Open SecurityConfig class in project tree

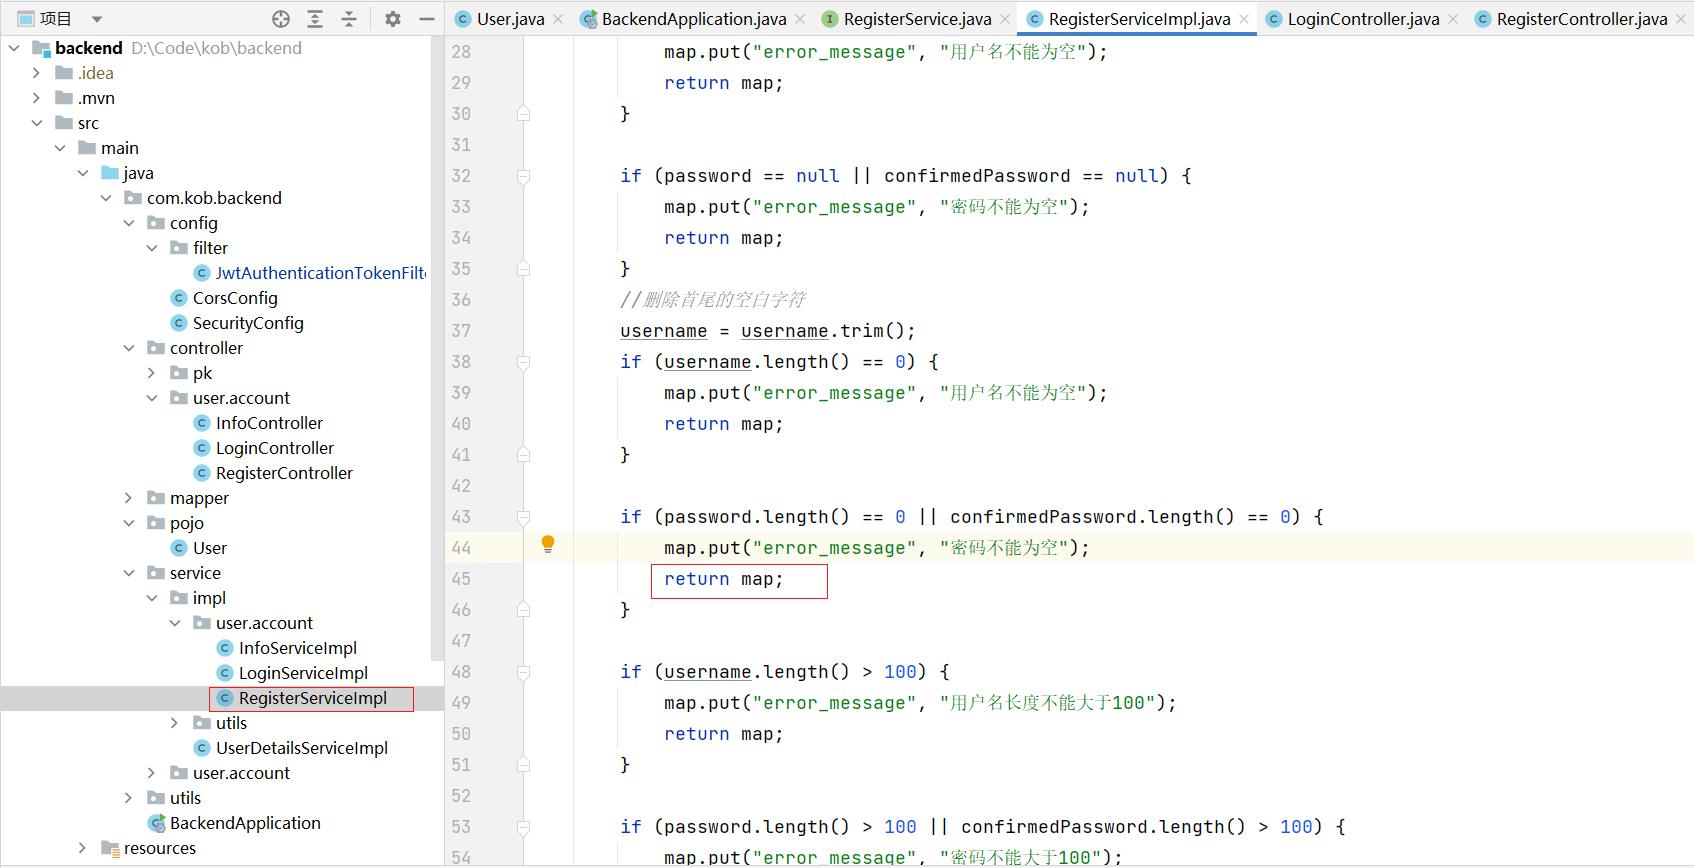247,323
